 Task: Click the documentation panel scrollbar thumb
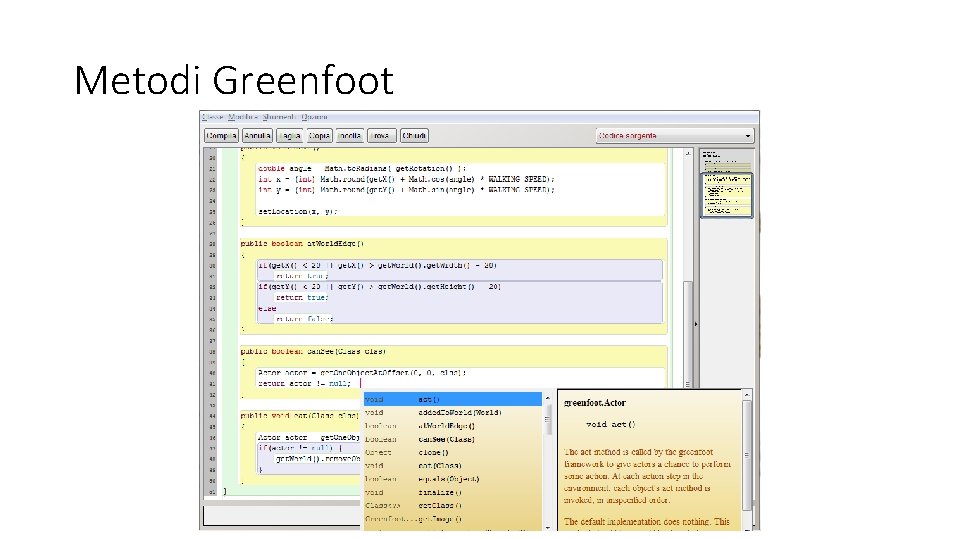747,455
